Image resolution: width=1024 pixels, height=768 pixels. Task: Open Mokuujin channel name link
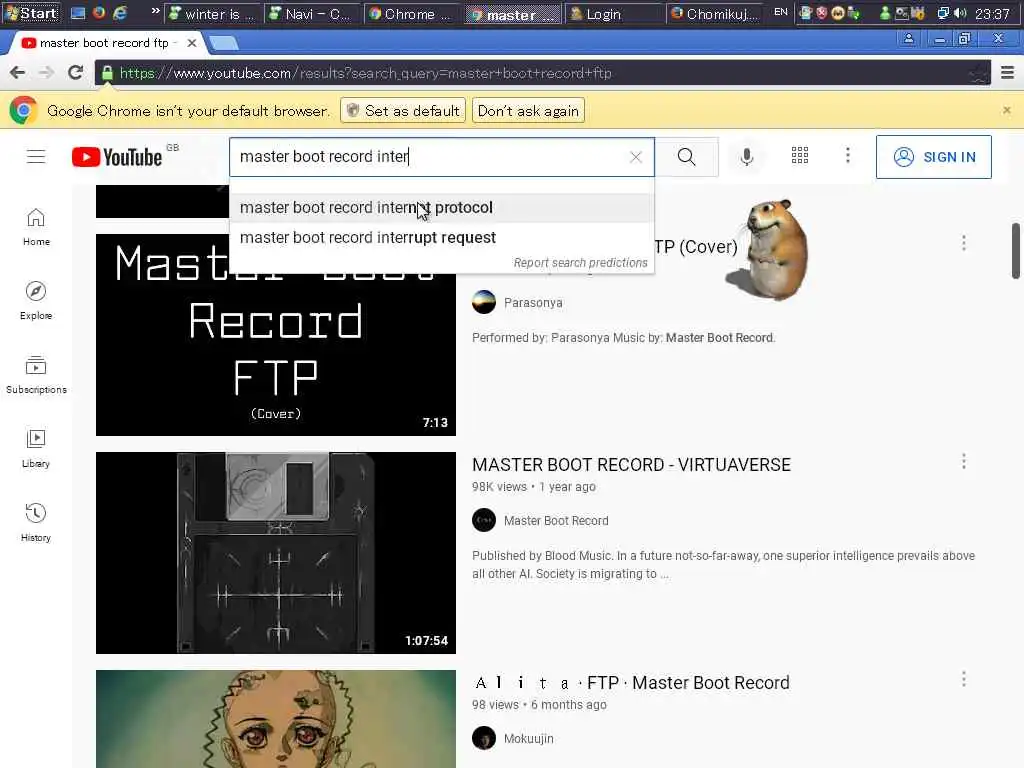tap(528, 739)
